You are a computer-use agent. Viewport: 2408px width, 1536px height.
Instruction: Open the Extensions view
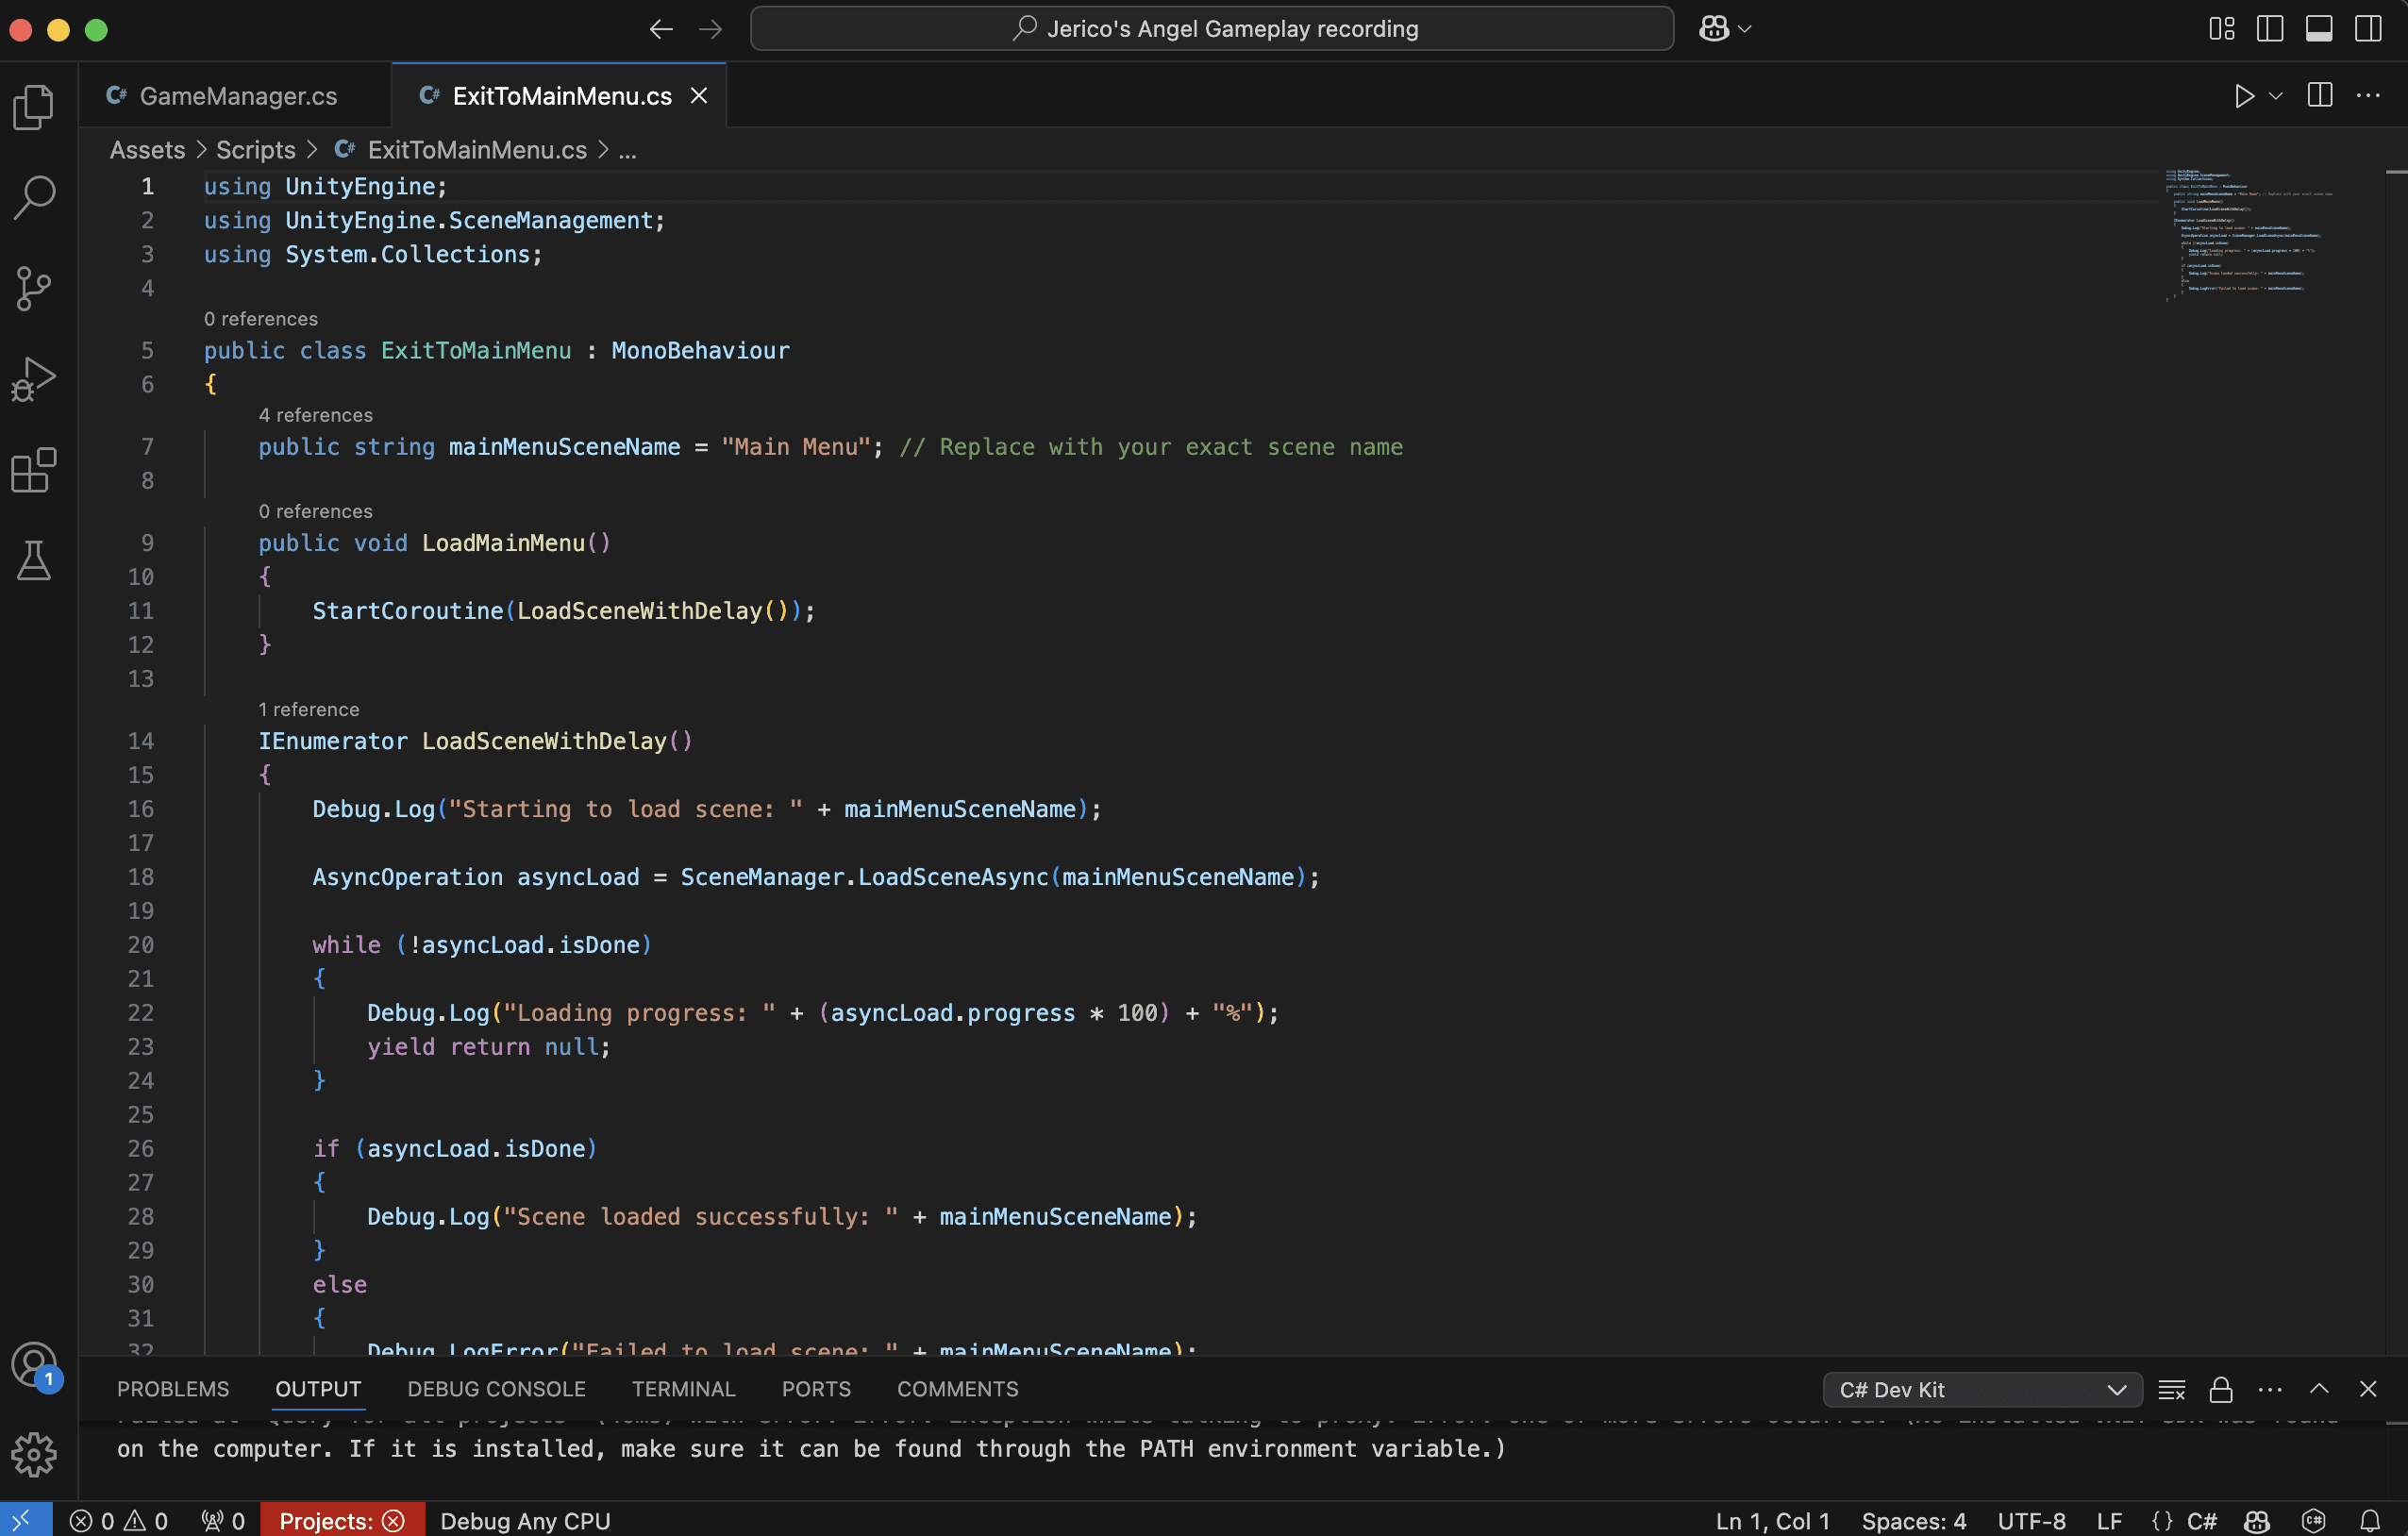coord(34,470)
